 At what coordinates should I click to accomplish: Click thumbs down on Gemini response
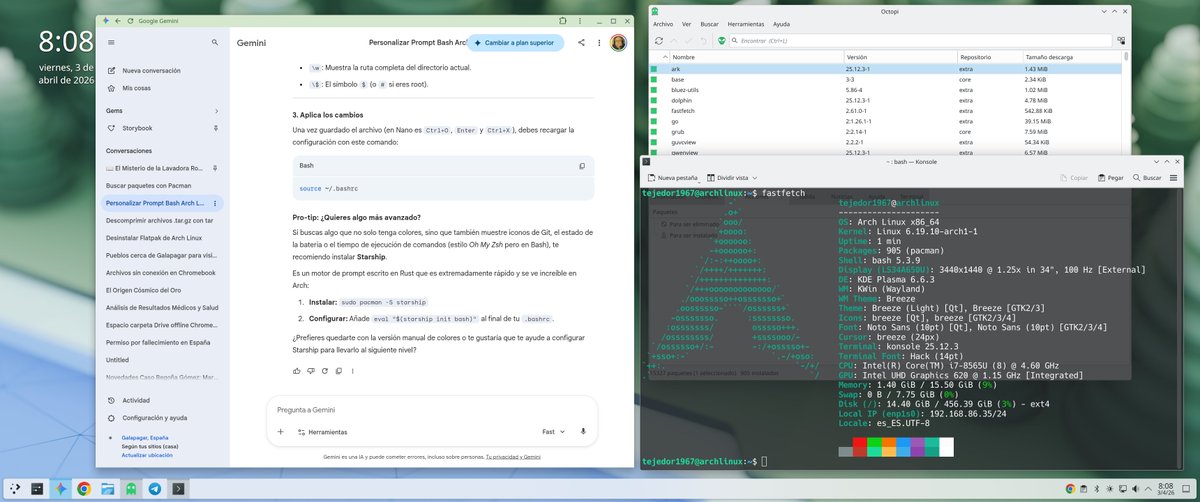[312, 371]
